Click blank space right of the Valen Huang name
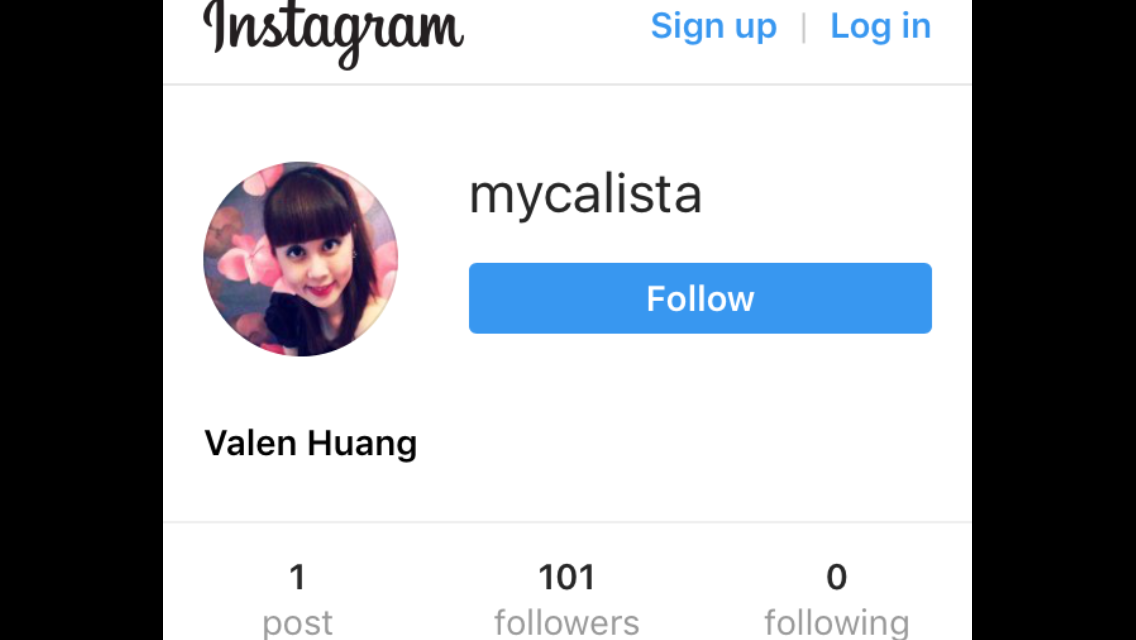Image resolution: width=1136 pixels, height=640 pixels. (696, 443)
